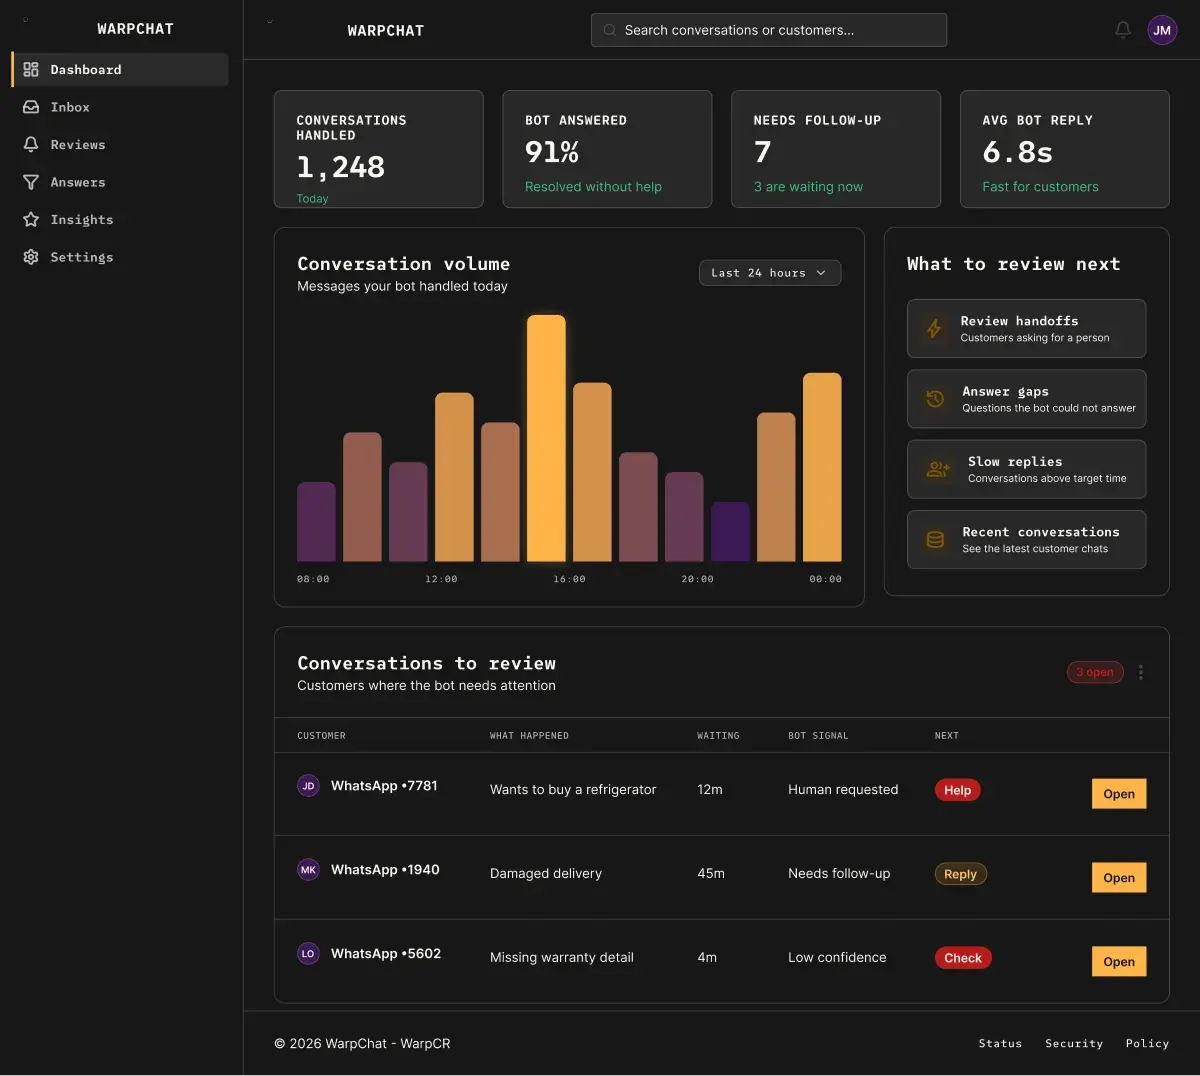Screen dimensions: 1200x1076
Task: Click the 3 open badge
Action: pyautogui.click(x=1095, y=672)
